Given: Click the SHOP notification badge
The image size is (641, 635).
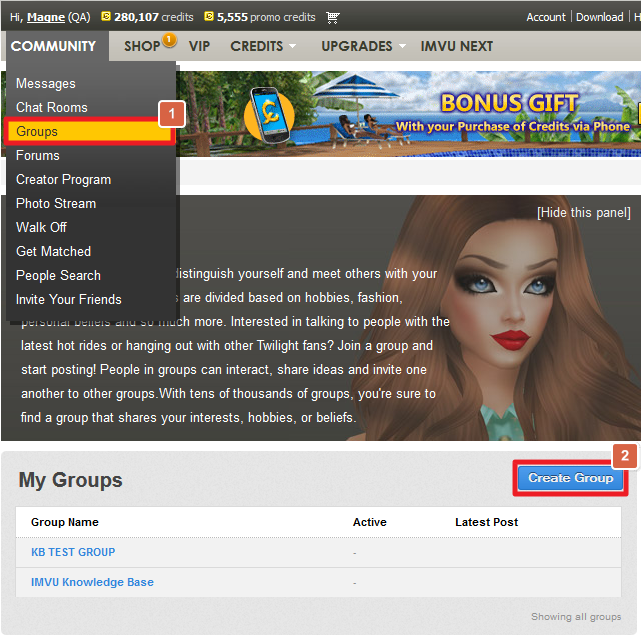Looking at the screenshot, I should click(x=169, y=40).
